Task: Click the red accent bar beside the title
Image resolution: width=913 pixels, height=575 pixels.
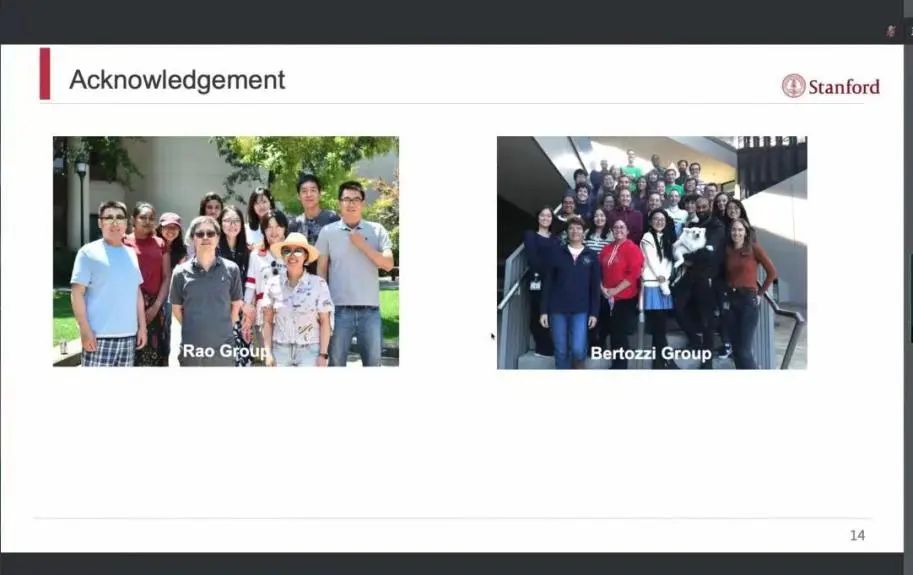Action: click(x=44, y=74)
